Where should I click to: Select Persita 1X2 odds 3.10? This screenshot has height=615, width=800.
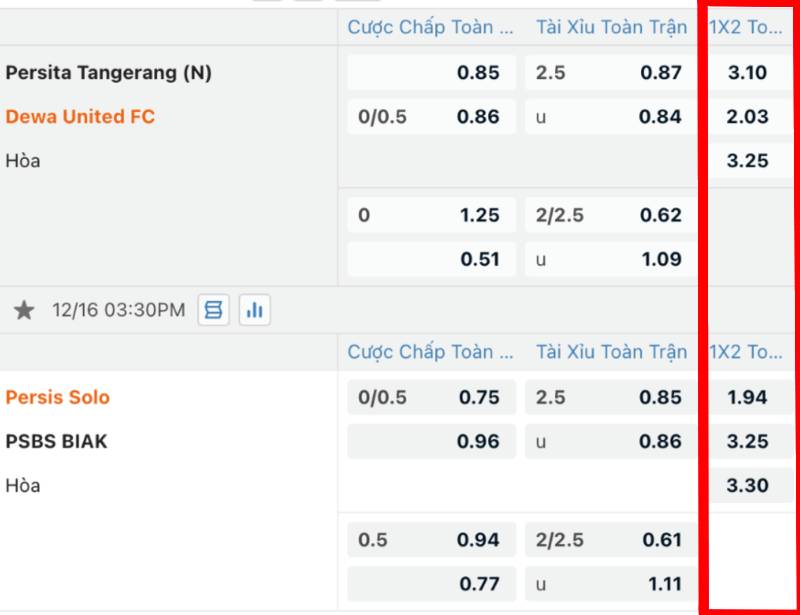(x=748, y=73)
